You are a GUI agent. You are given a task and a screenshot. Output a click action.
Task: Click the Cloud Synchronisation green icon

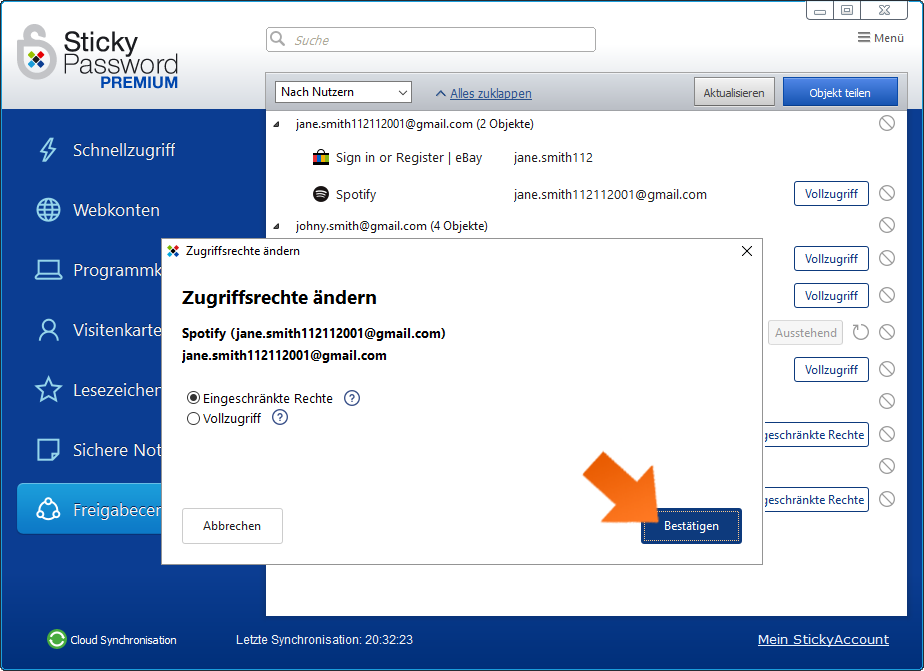(x=57, y=639)
